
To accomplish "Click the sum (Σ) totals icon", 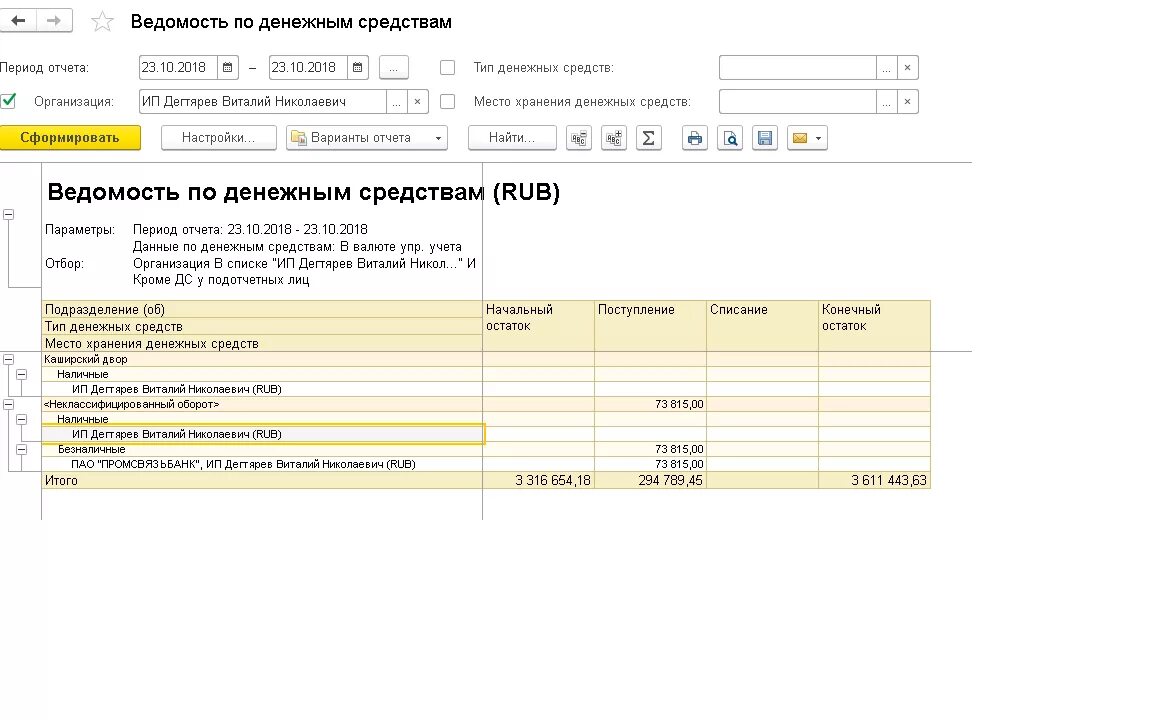I will coord(648,137).
